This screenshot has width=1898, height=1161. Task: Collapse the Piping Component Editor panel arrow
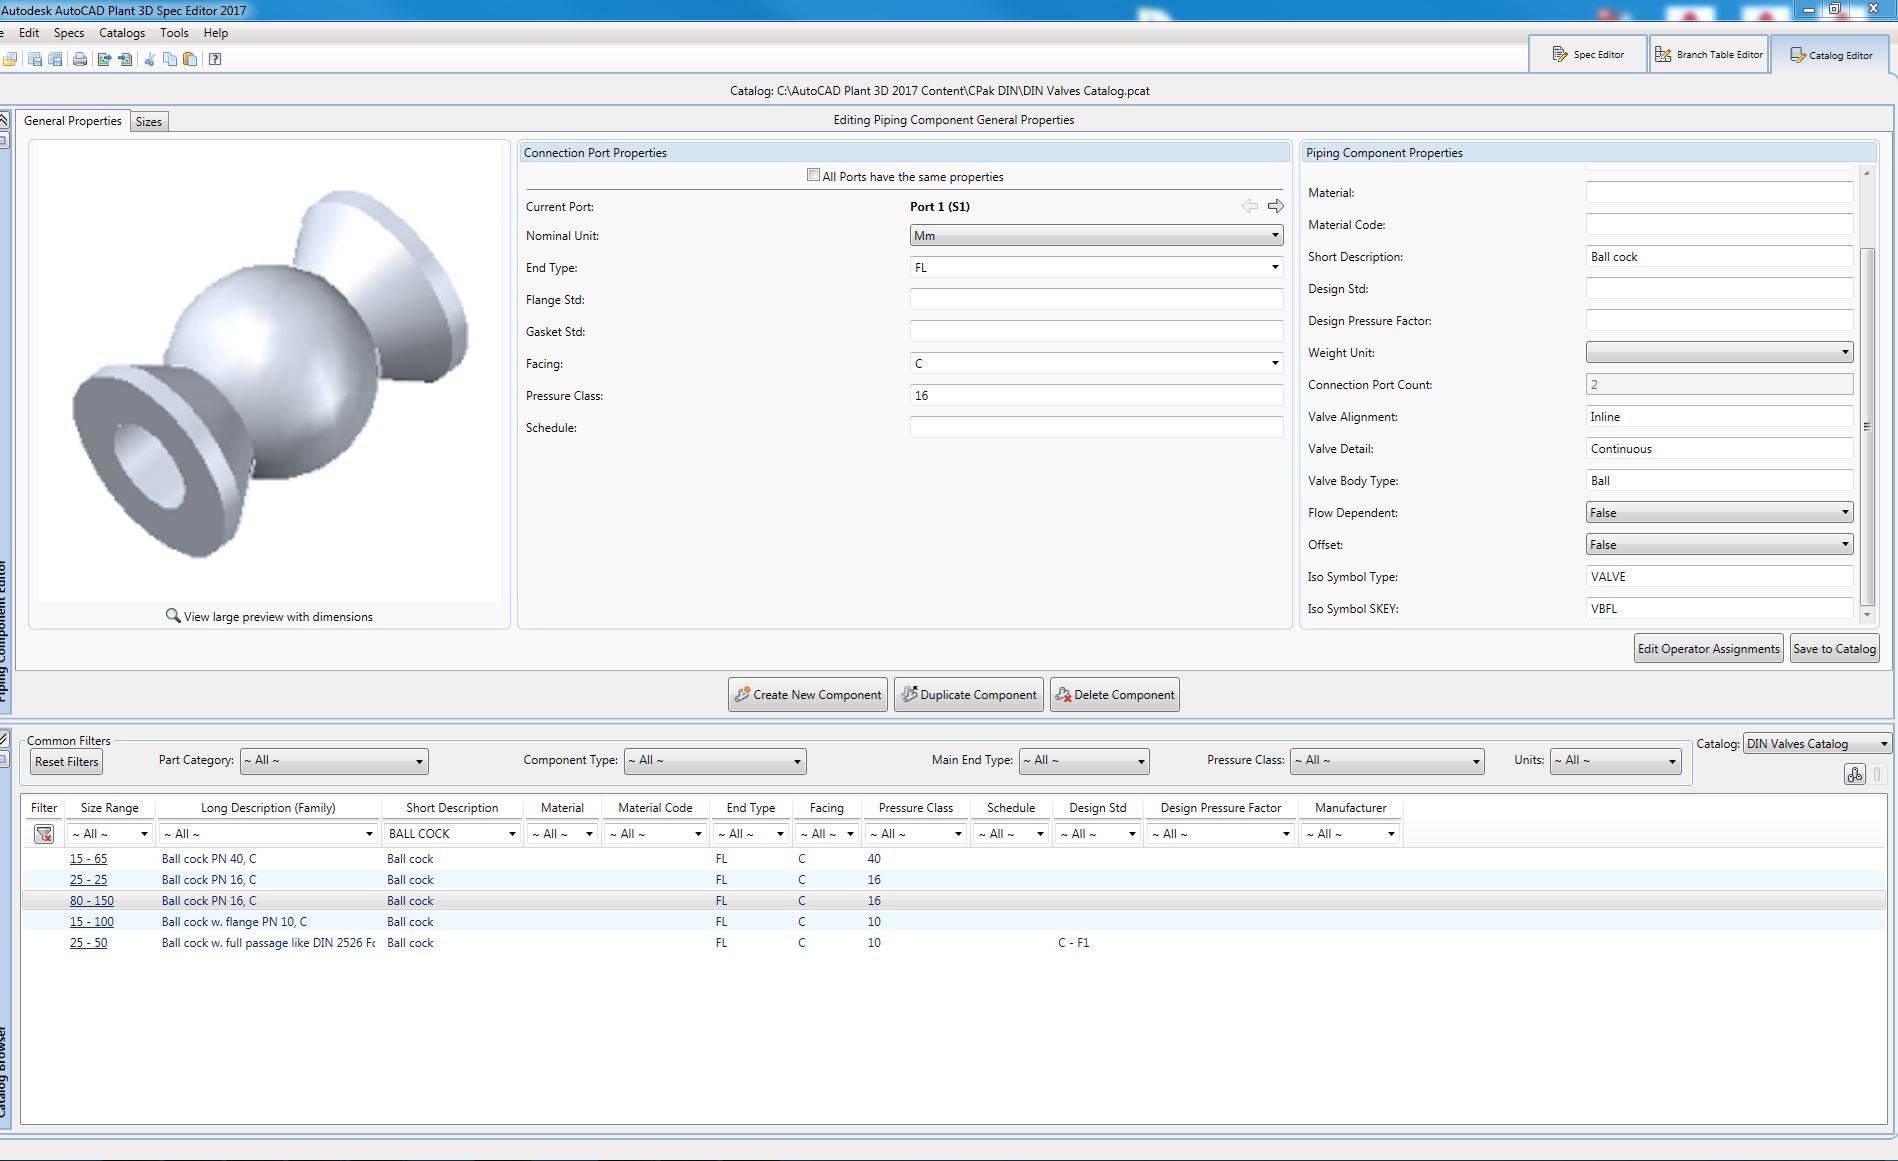click(x=4, y=120)
